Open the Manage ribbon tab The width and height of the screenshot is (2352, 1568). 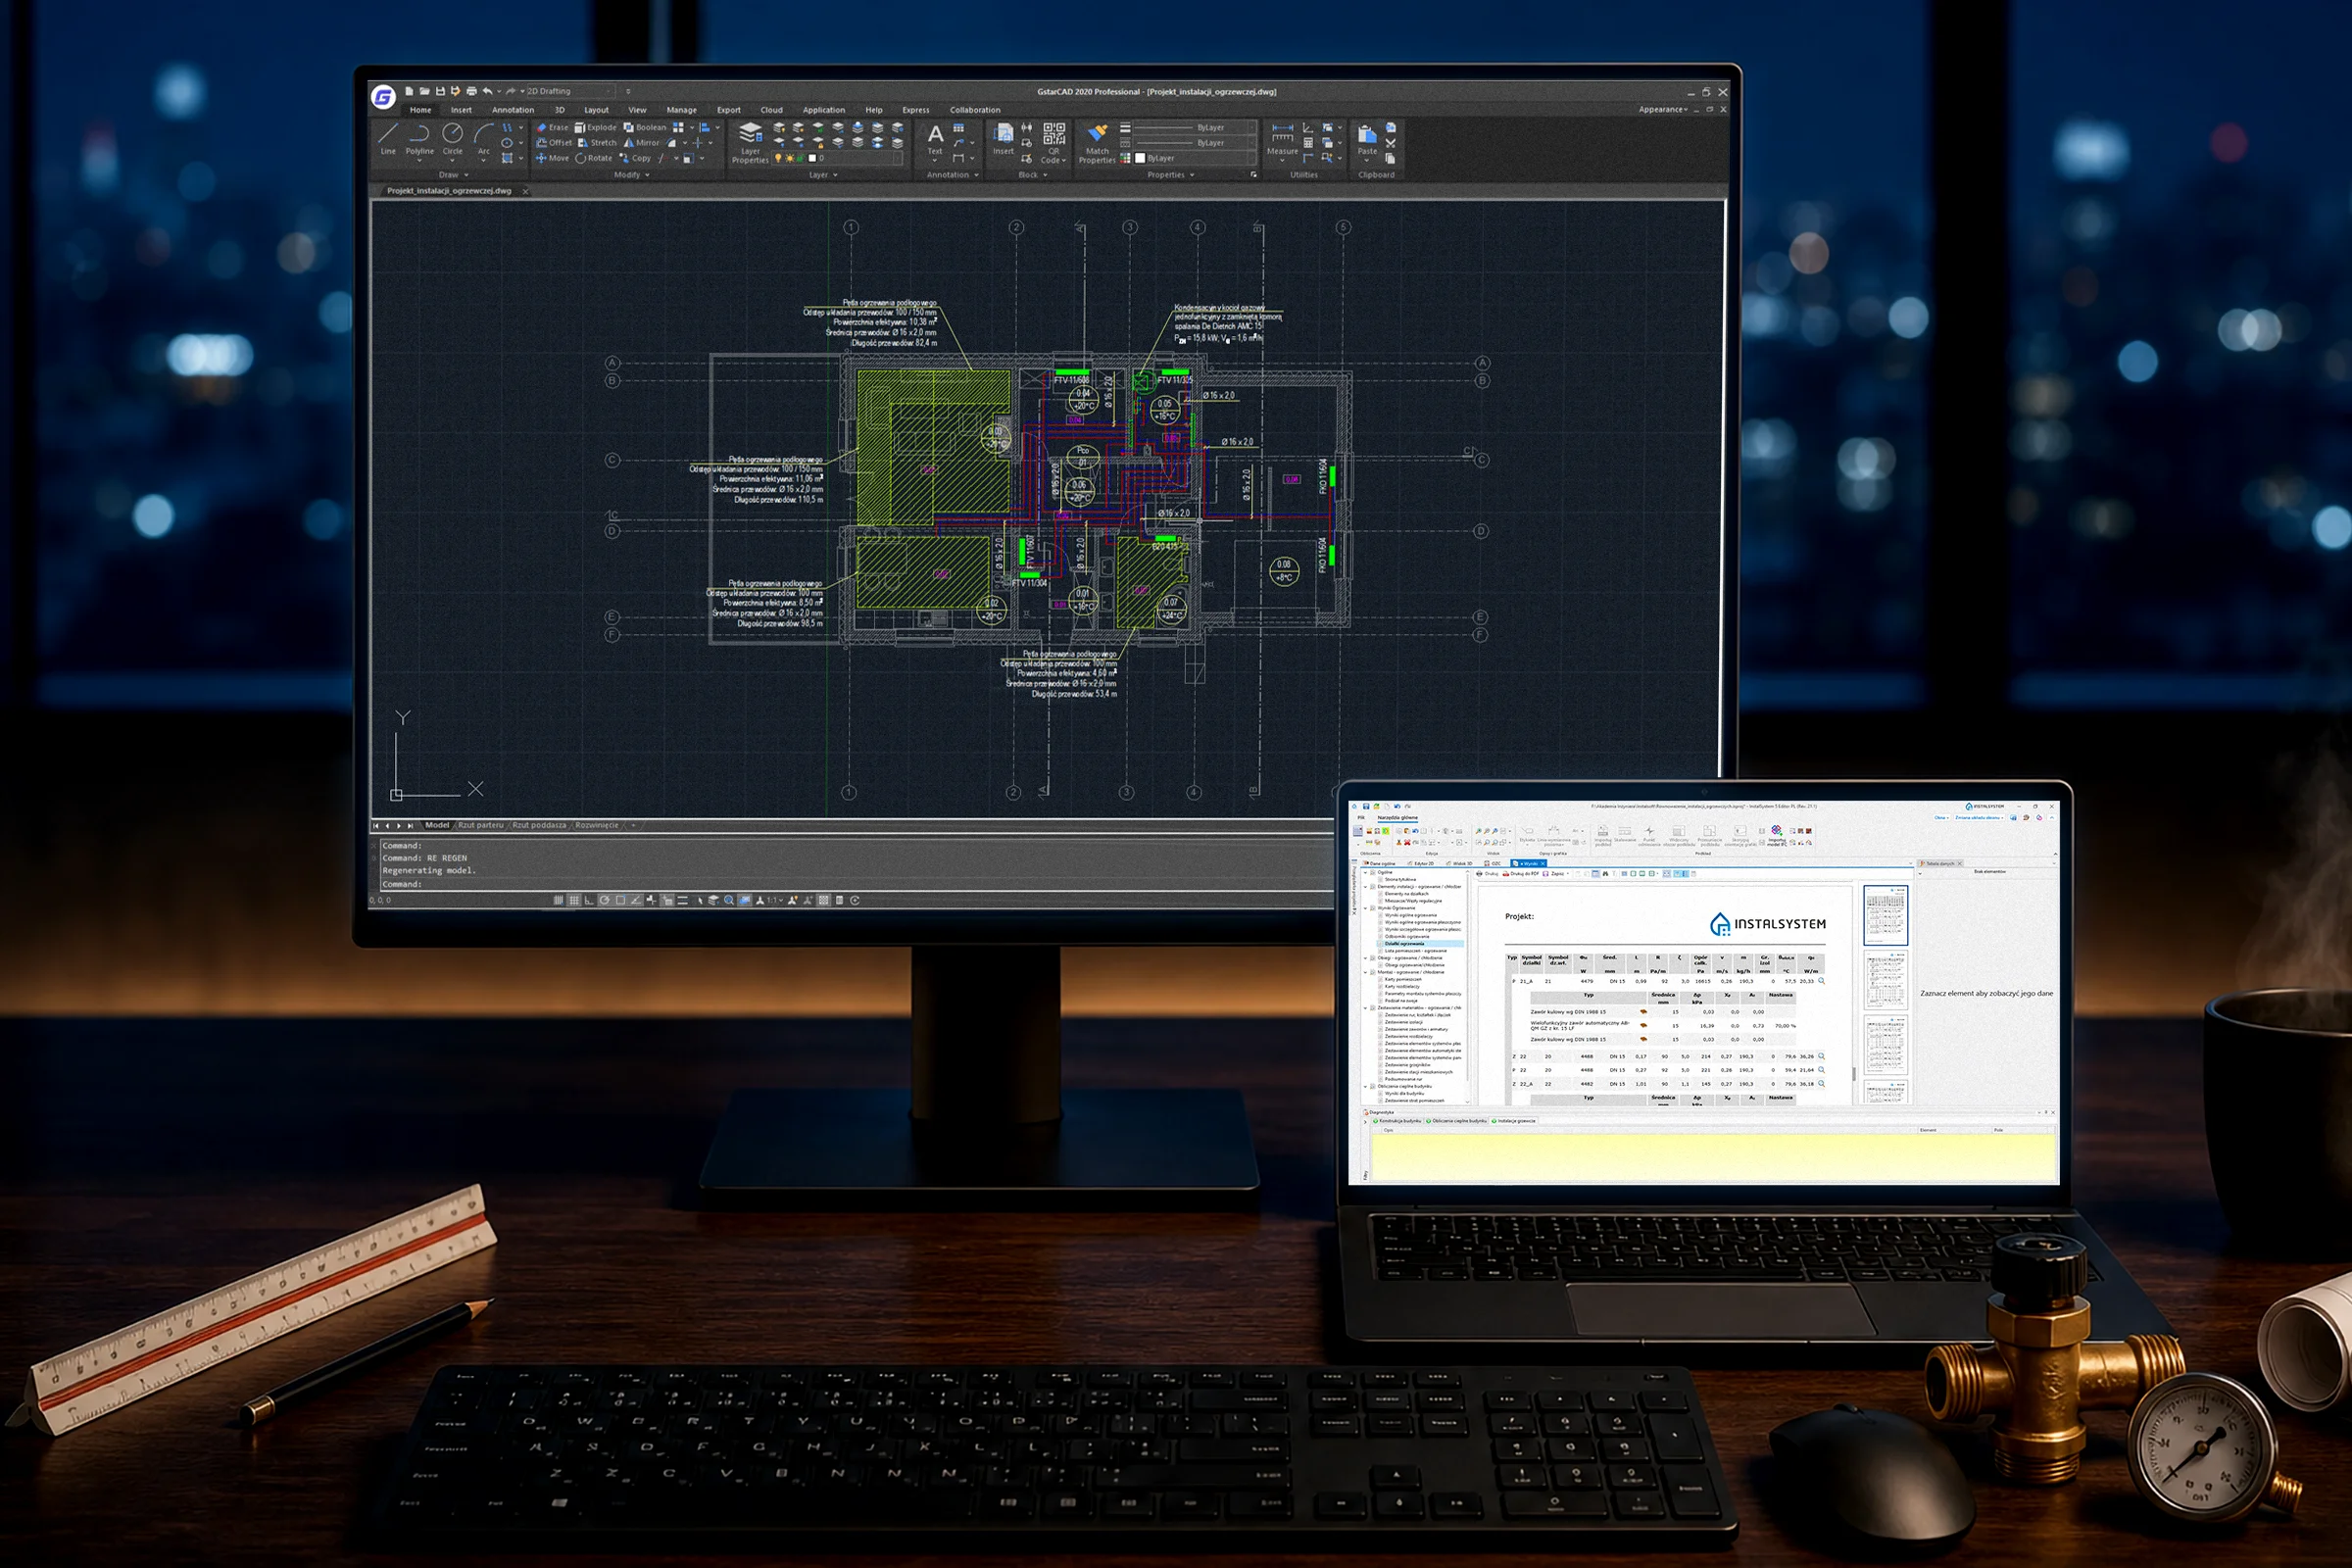tap(681, 110)
